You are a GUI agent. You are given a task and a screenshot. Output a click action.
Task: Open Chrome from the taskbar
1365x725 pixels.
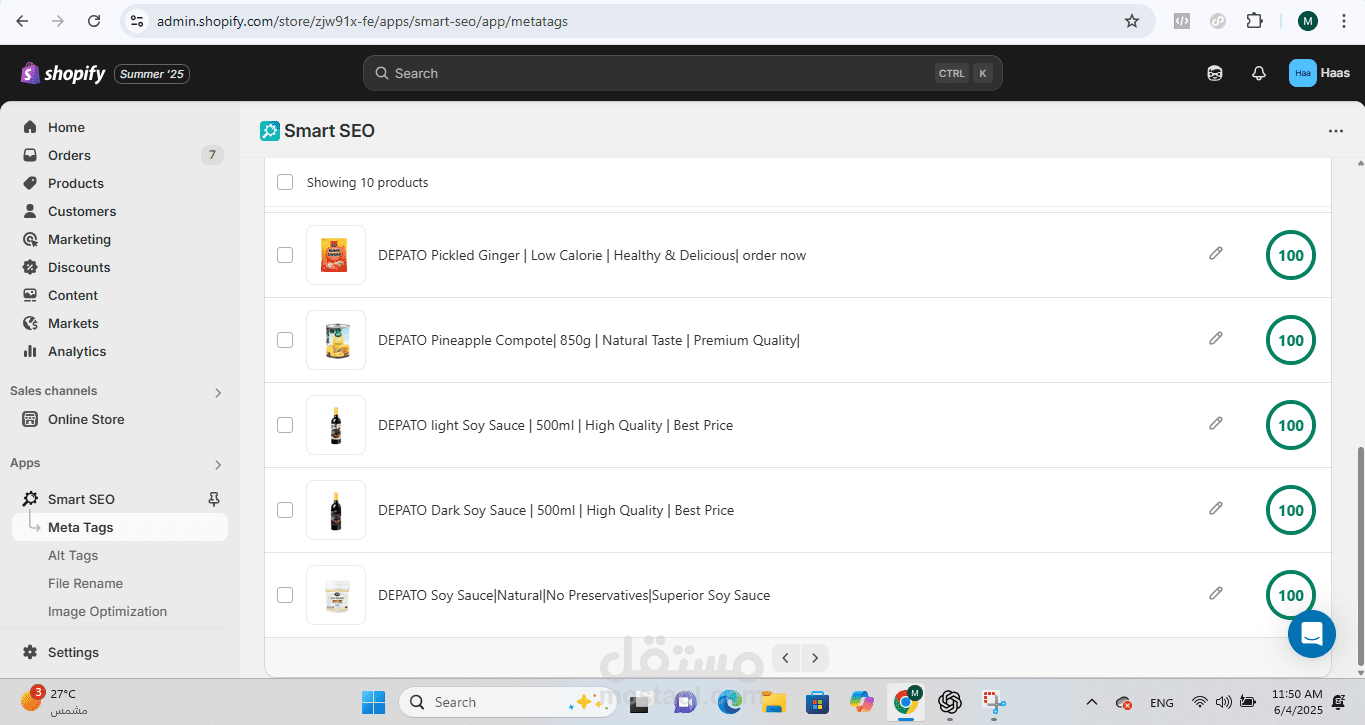click(907, 702)
